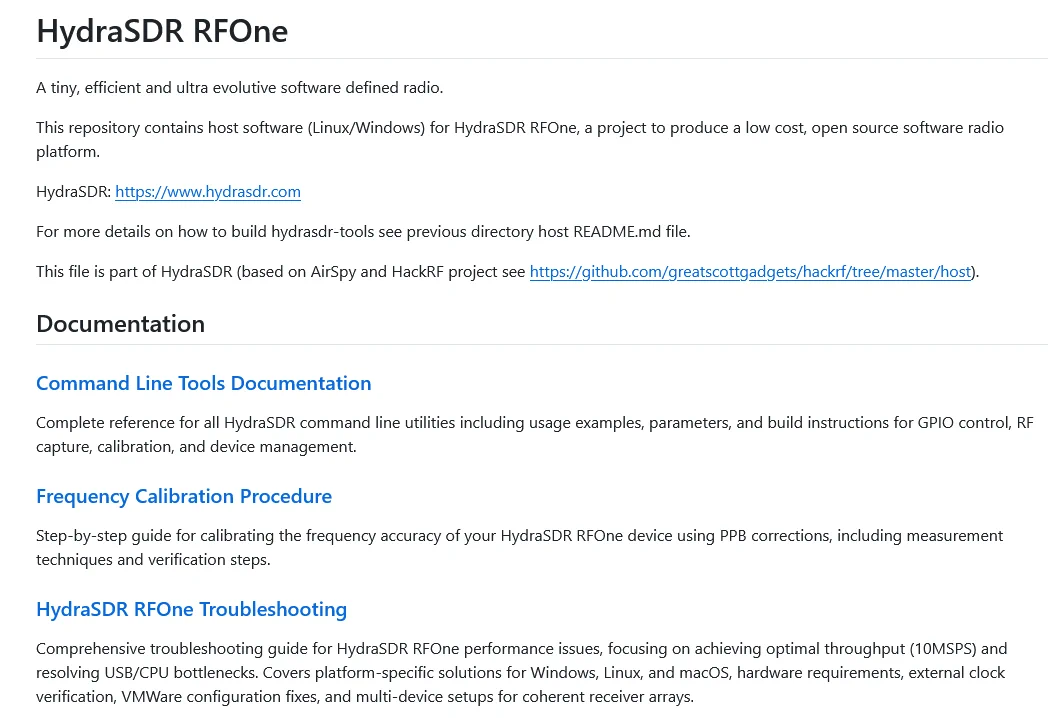Click text 'Complete reference for all HydraSDR command'
This screenshot has height=718, width=1061.
[204, 423]
